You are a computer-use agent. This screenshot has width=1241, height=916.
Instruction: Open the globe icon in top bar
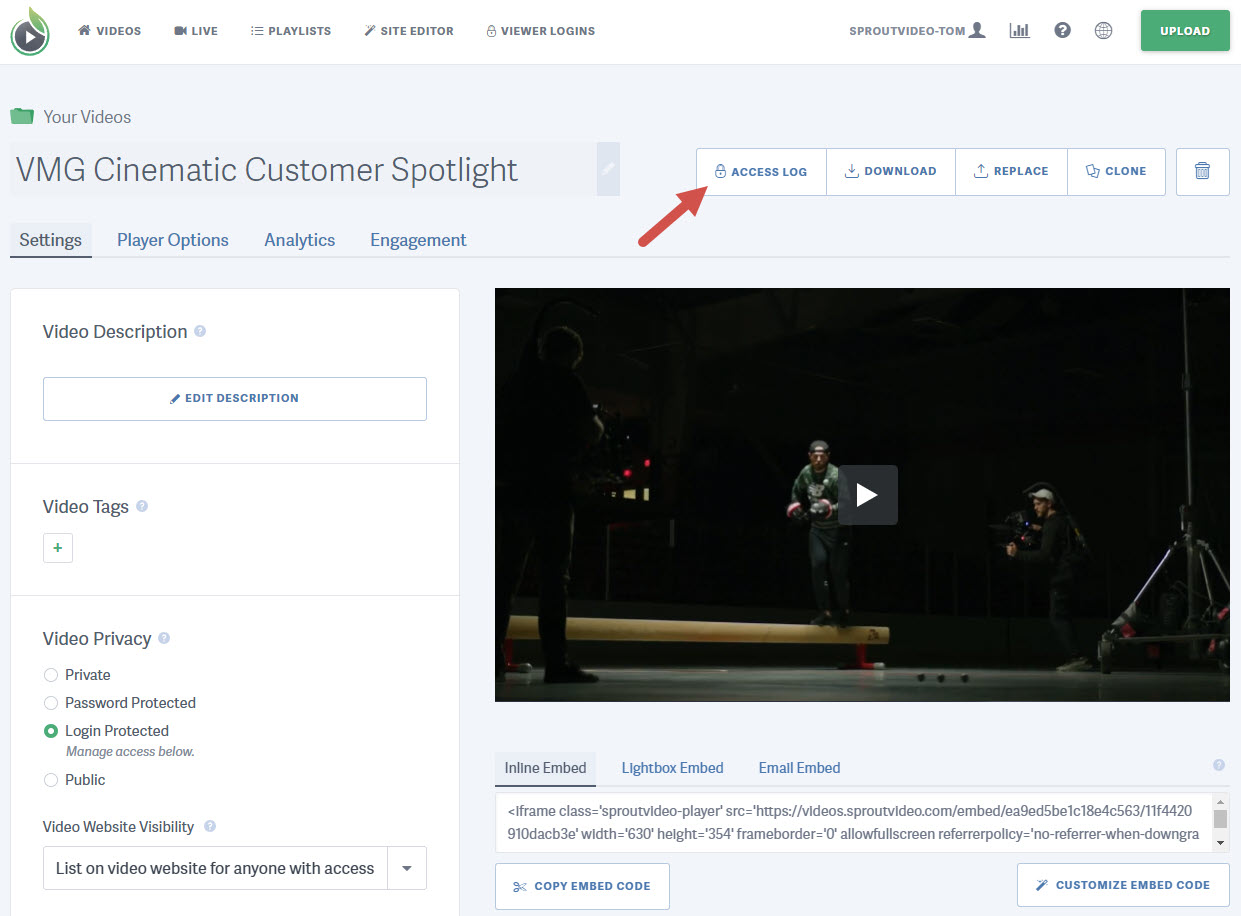point(1103,31)
